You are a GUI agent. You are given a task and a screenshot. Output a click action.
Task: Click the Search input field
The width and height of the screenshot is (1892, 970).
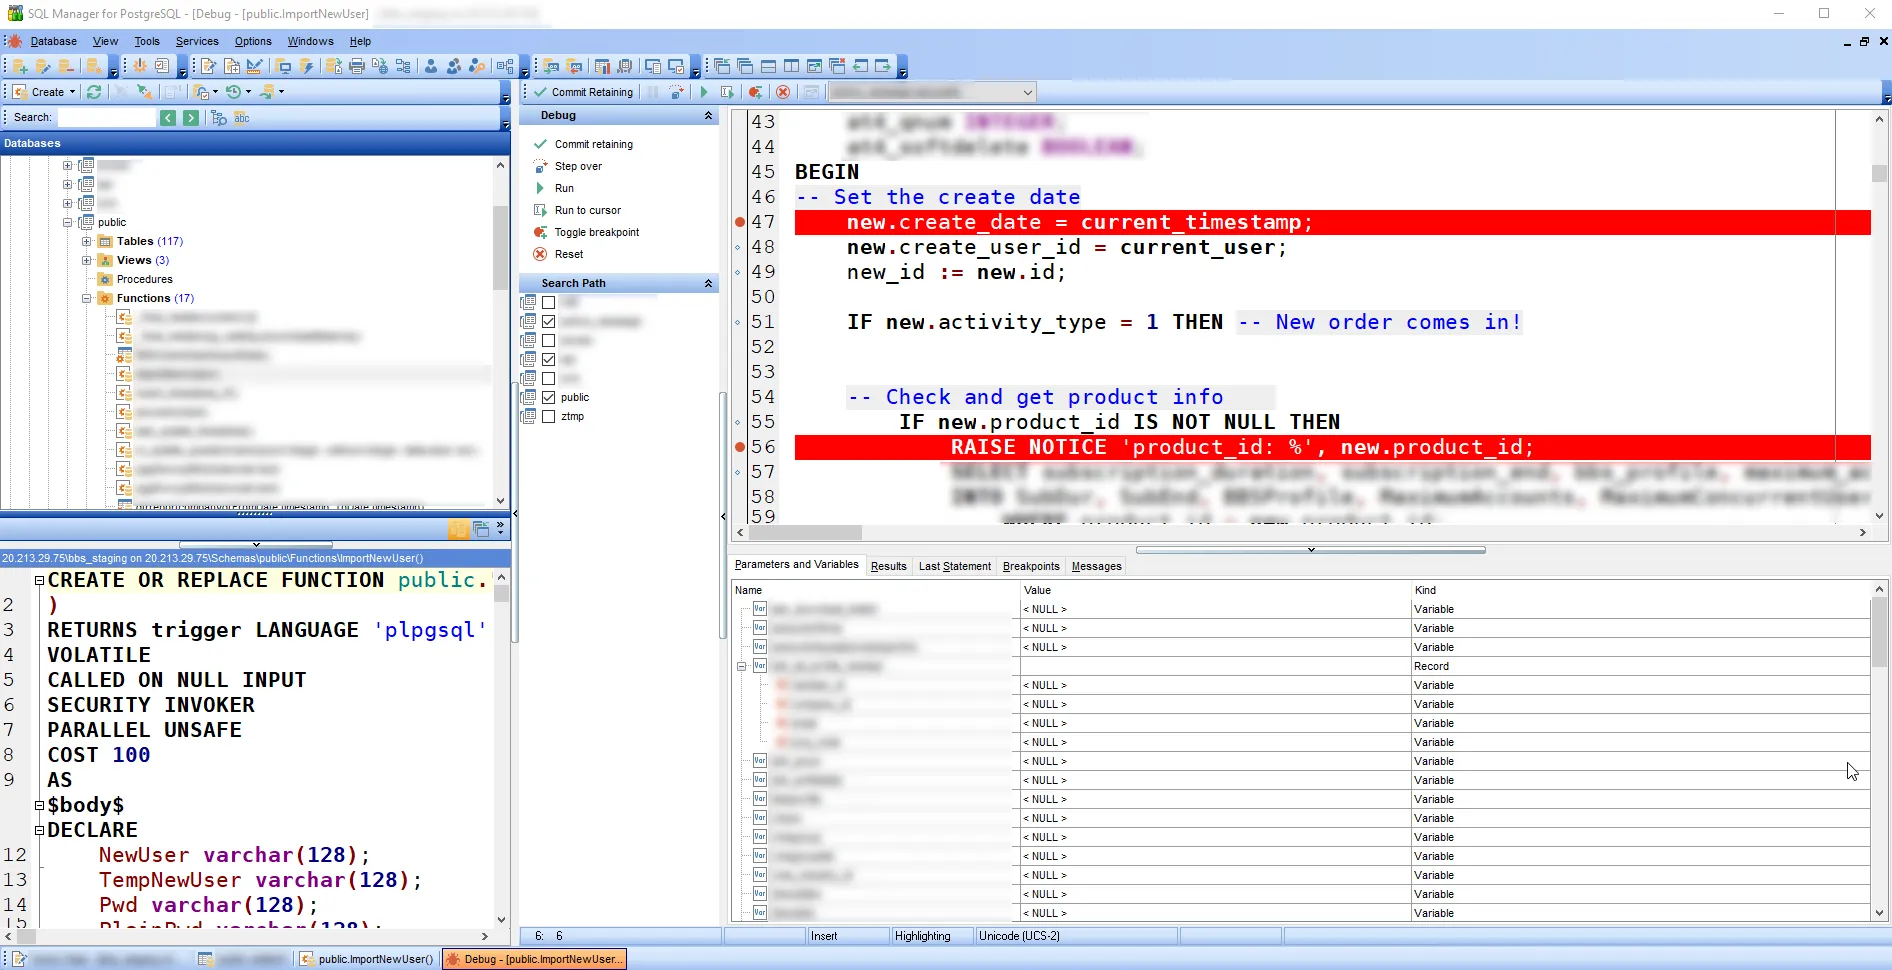point(106,118)
